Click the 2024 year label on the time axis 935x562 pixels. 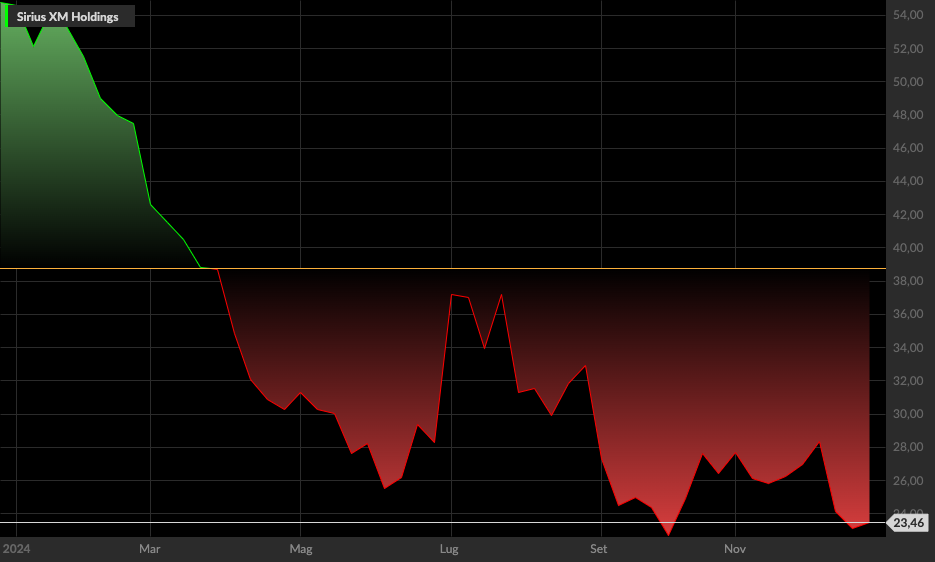coord(16,549)
